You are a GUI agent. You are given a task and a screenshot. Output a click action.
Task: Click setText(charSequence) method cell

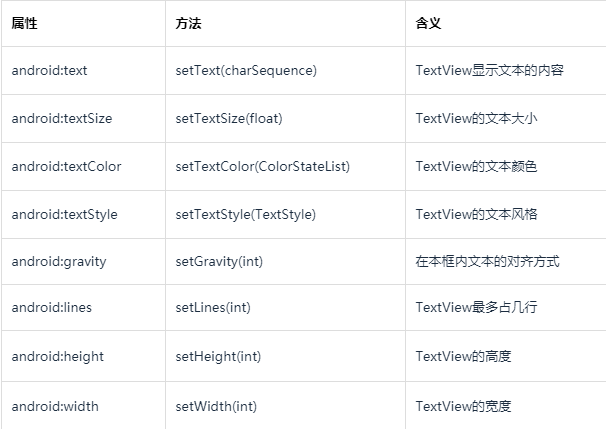pos(246,71)
